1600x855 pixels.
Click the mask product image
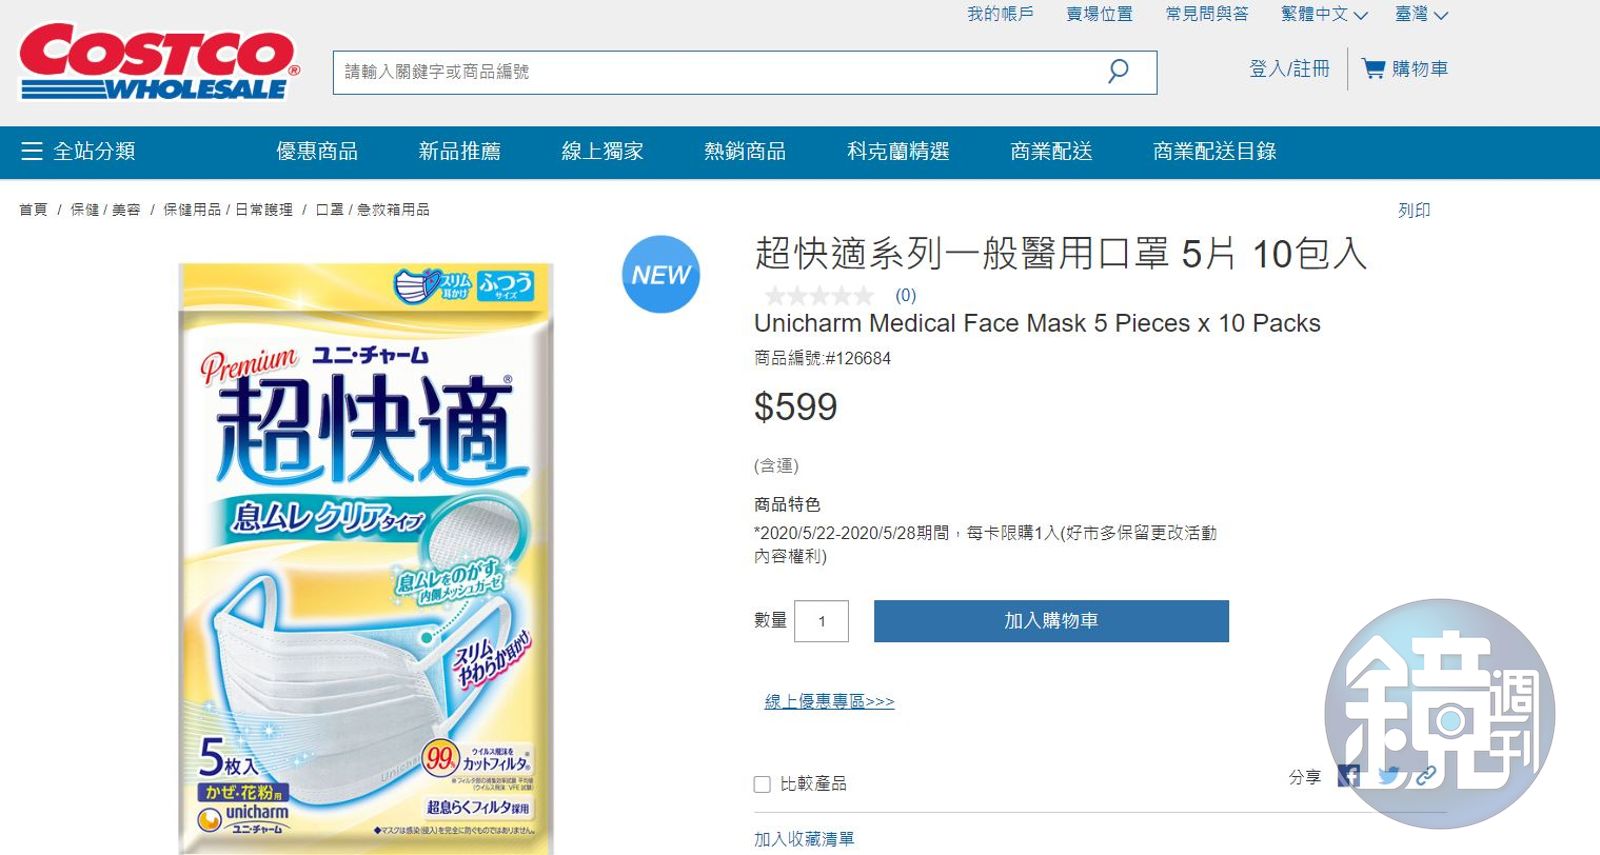(366, 558)
